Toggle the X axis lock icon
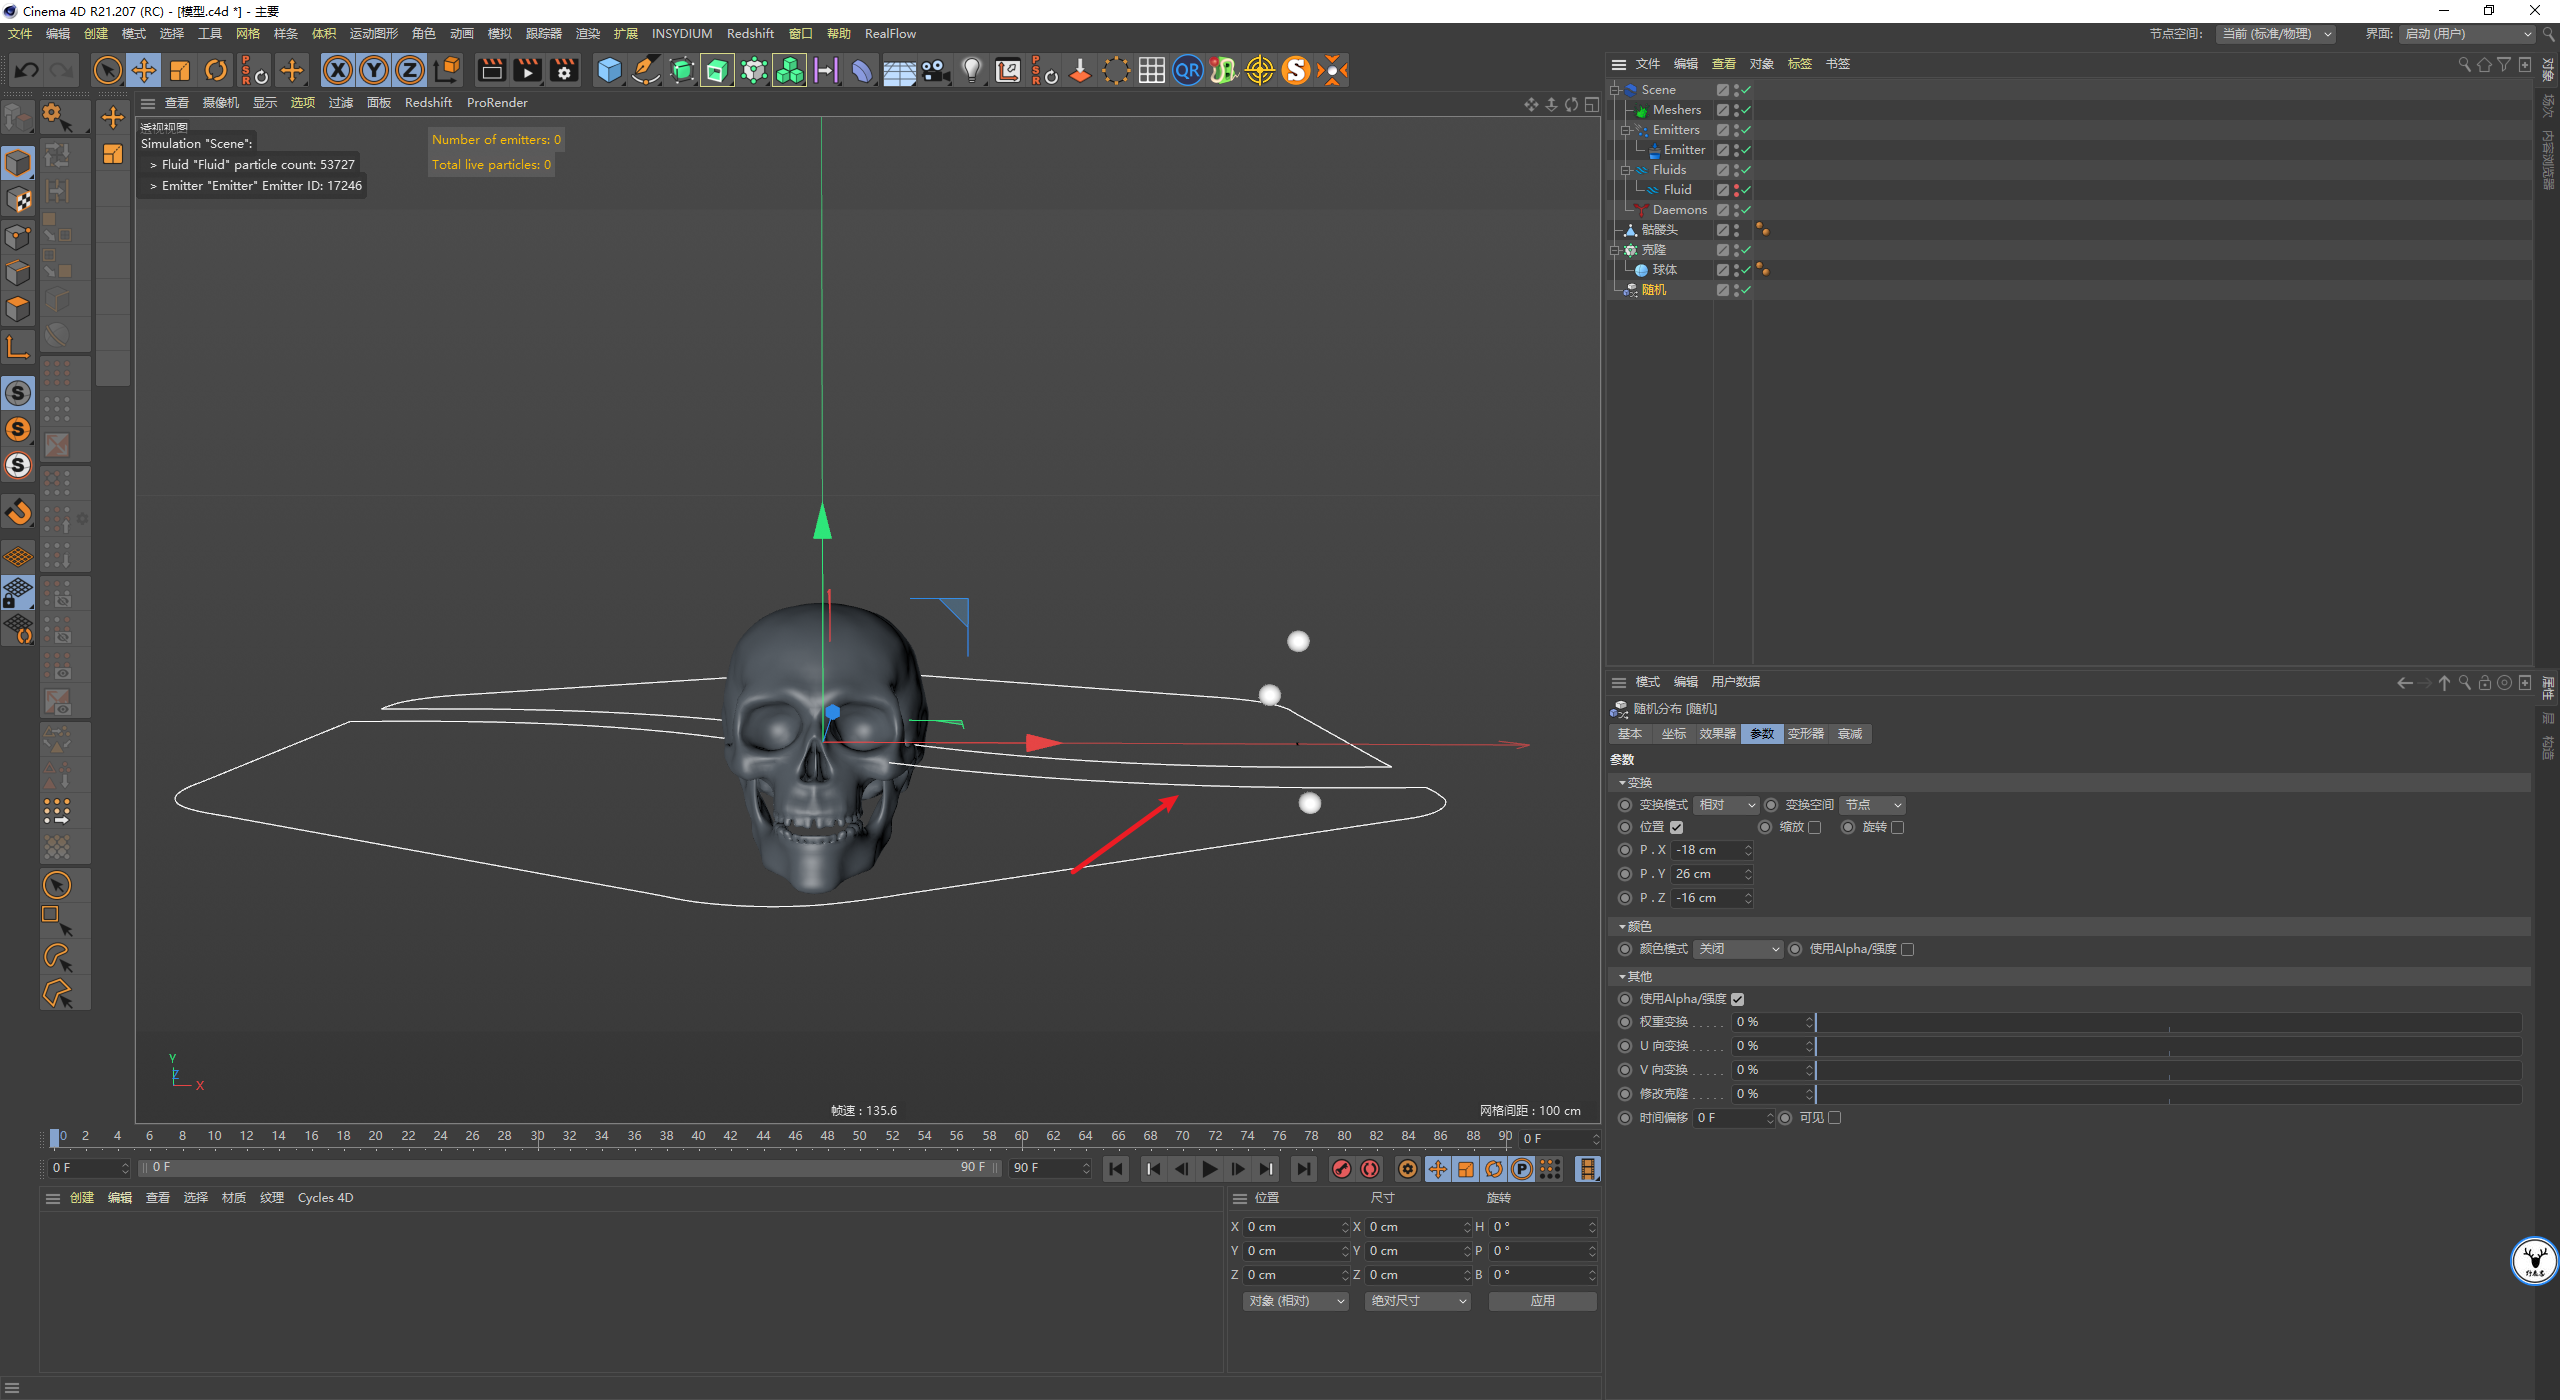This screenshot has height=1400, width=2560. [x=338, y=70]
